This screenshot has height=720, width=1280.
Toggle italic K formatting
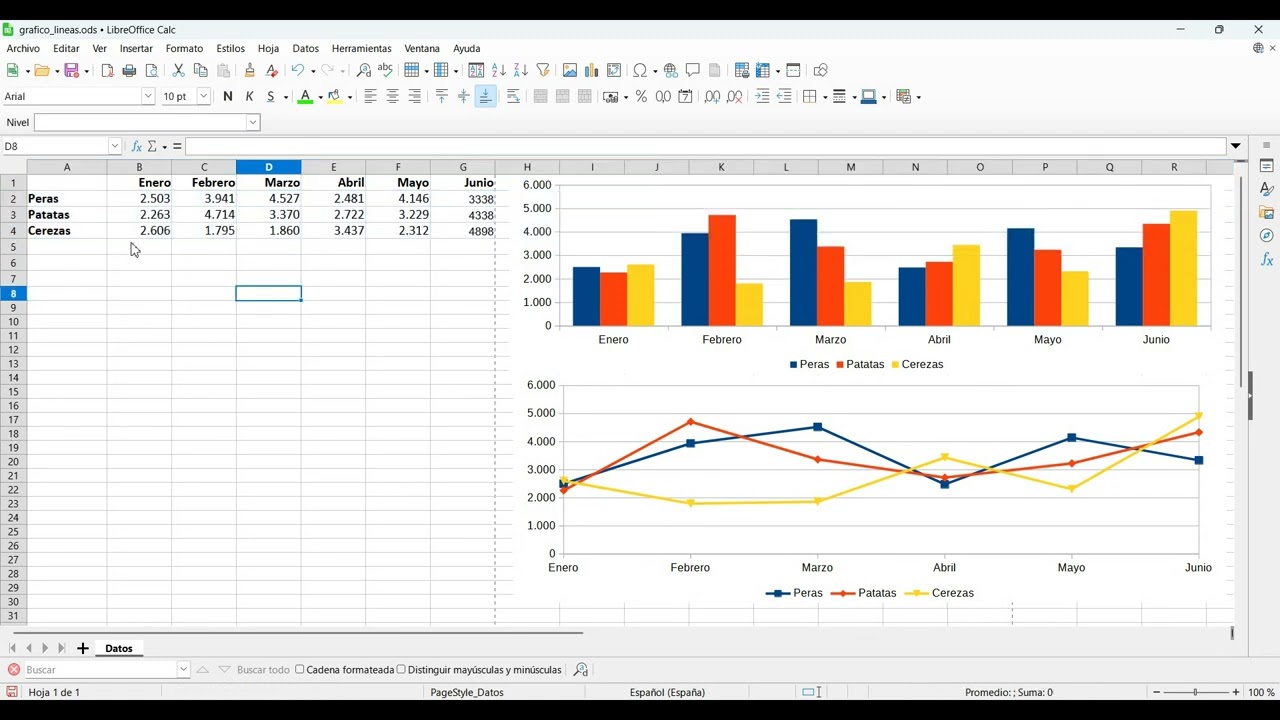[x=250, y=96]
